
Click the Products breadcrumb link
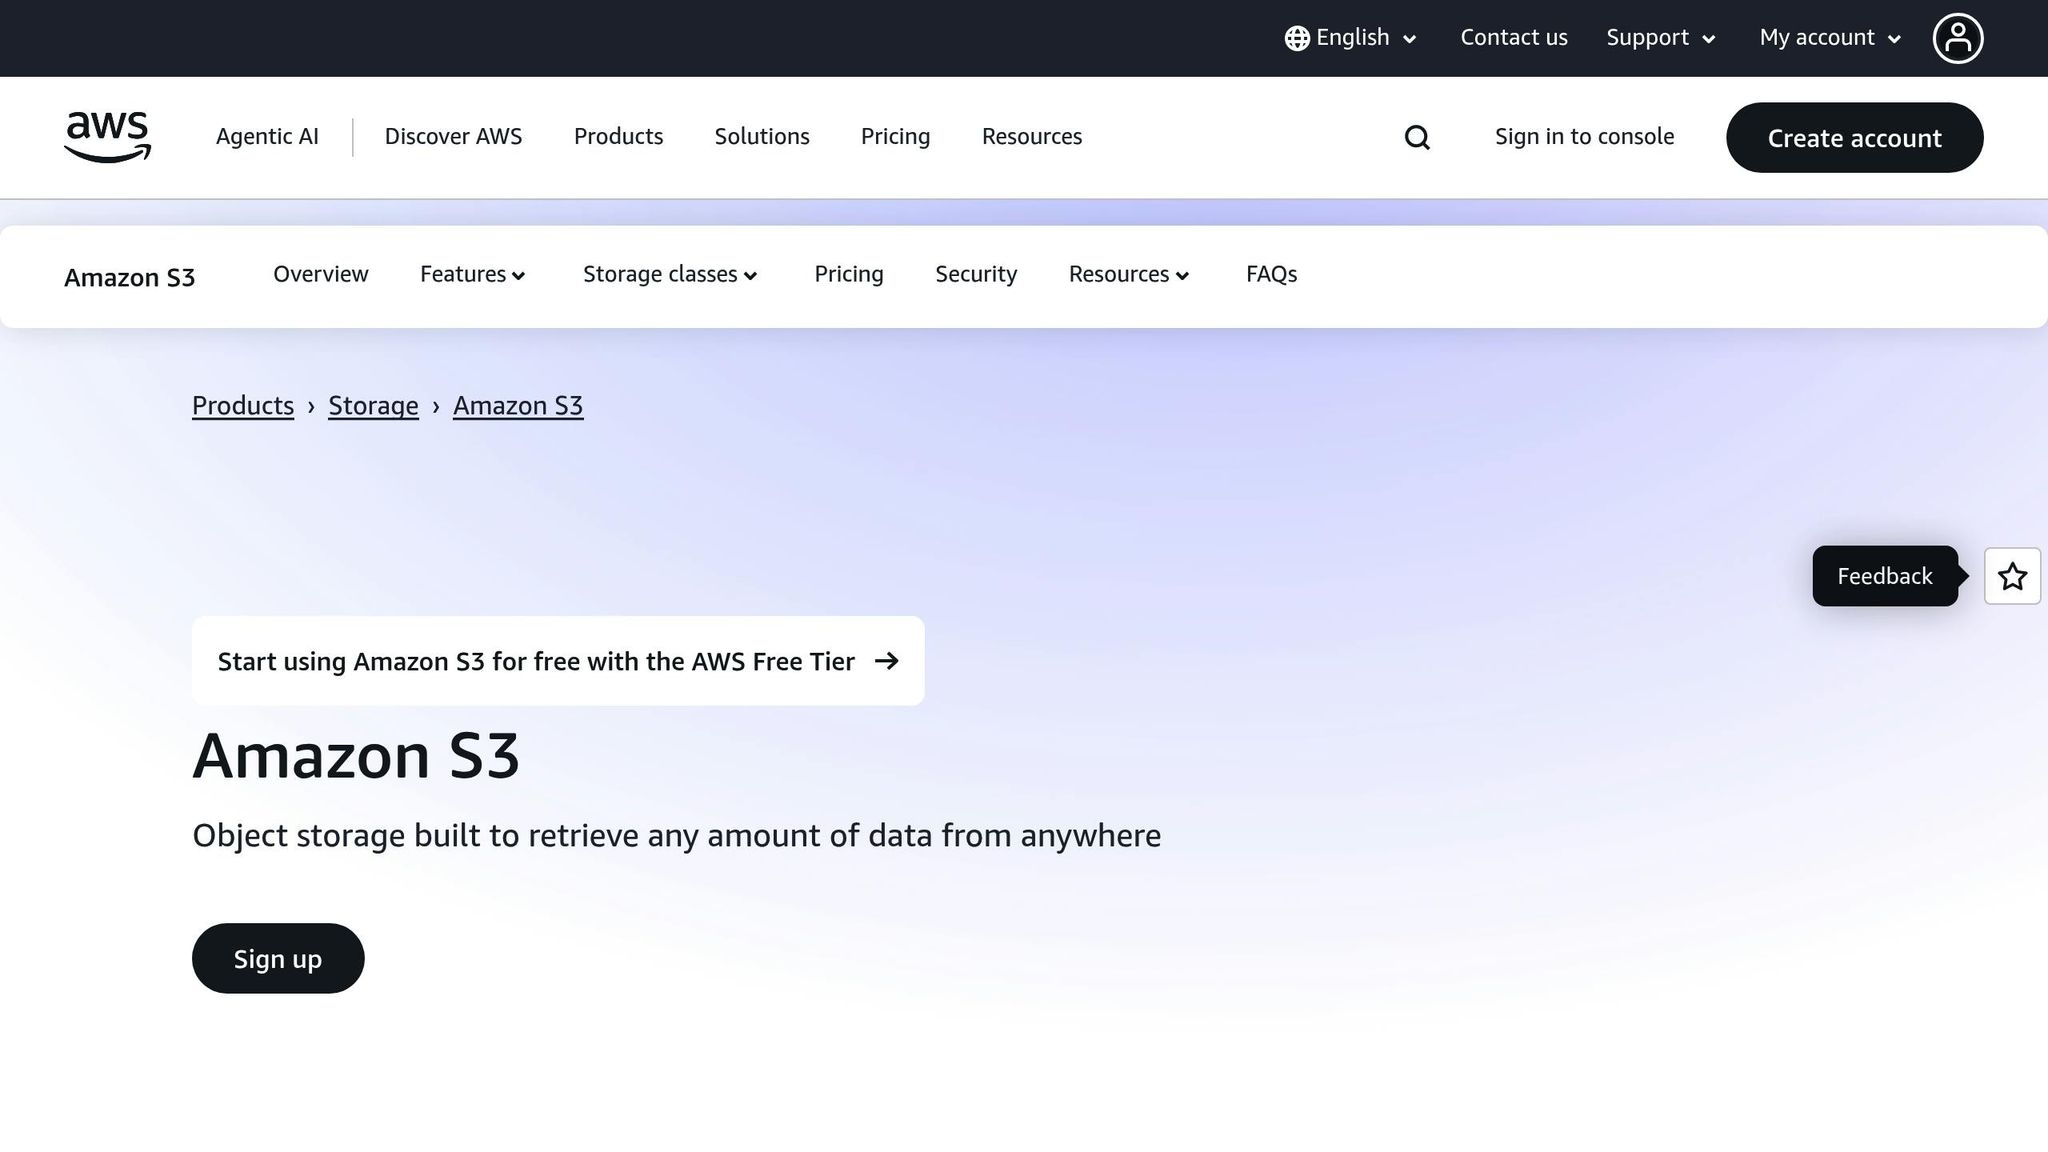click(x=243, y=406)
